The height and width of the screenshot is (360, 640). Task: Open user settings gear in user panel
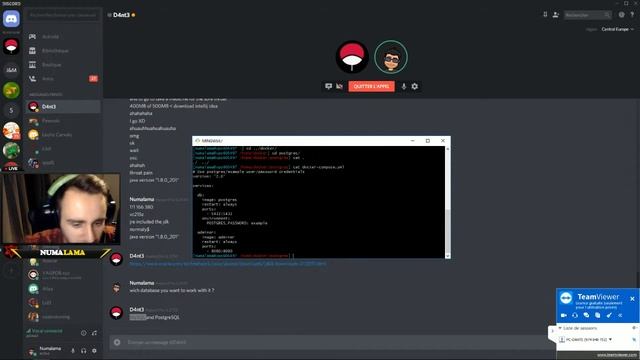tap(94, 351)
